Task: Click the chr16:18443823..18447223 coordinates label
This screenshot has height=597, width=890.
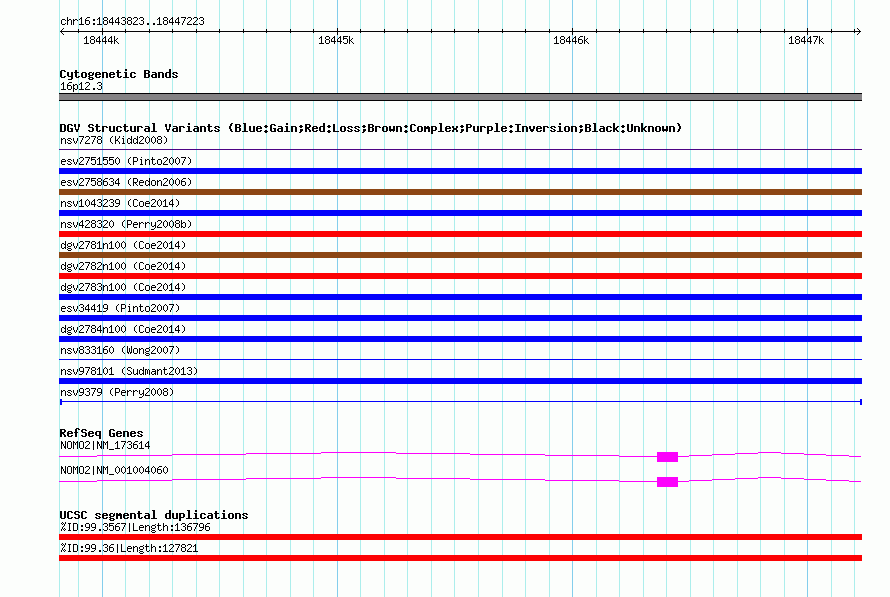Action: pos(132,21)
